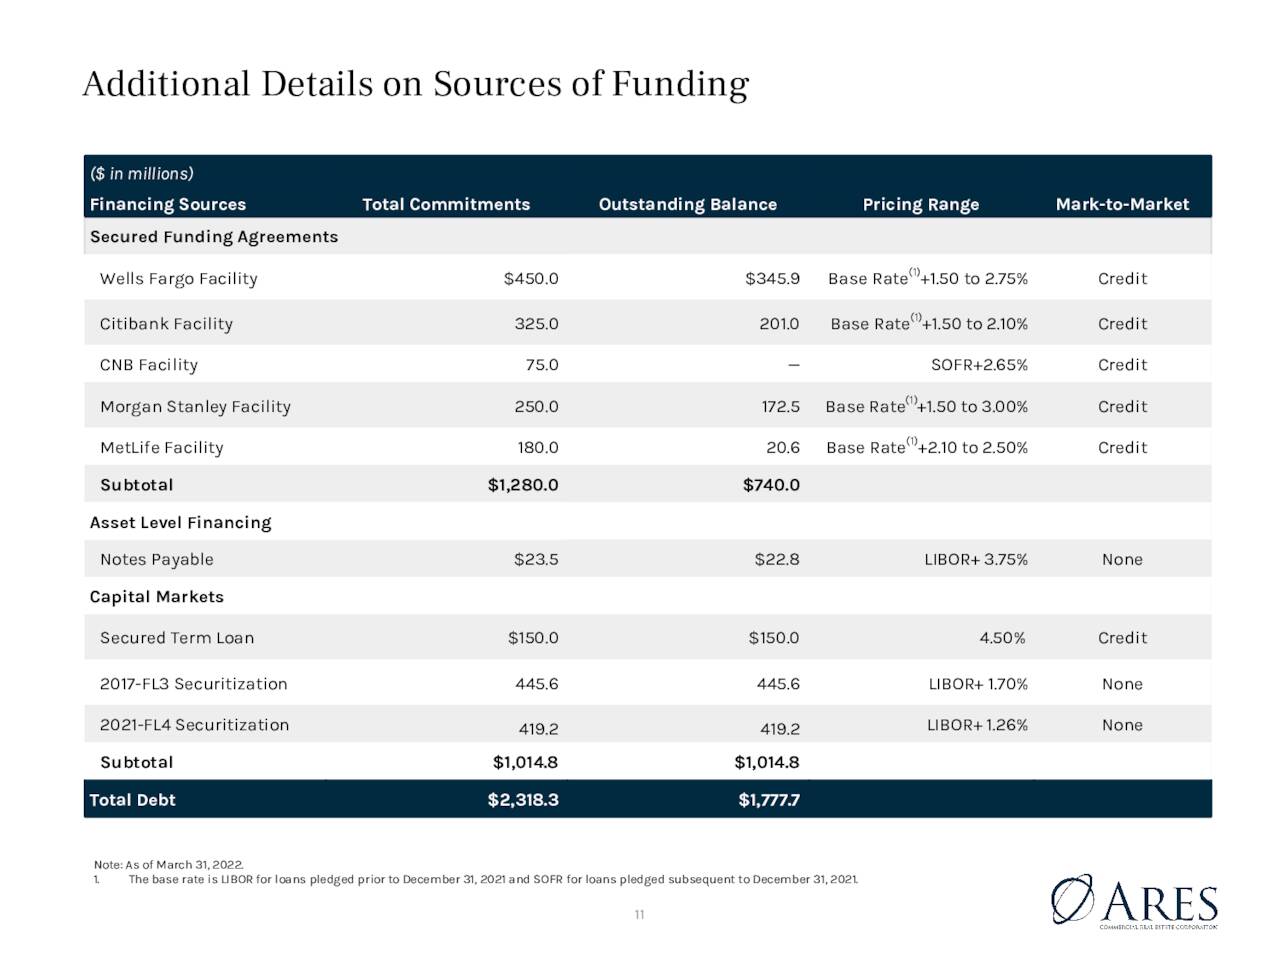Select the Notes Payable row label

[x=157, y=560]
